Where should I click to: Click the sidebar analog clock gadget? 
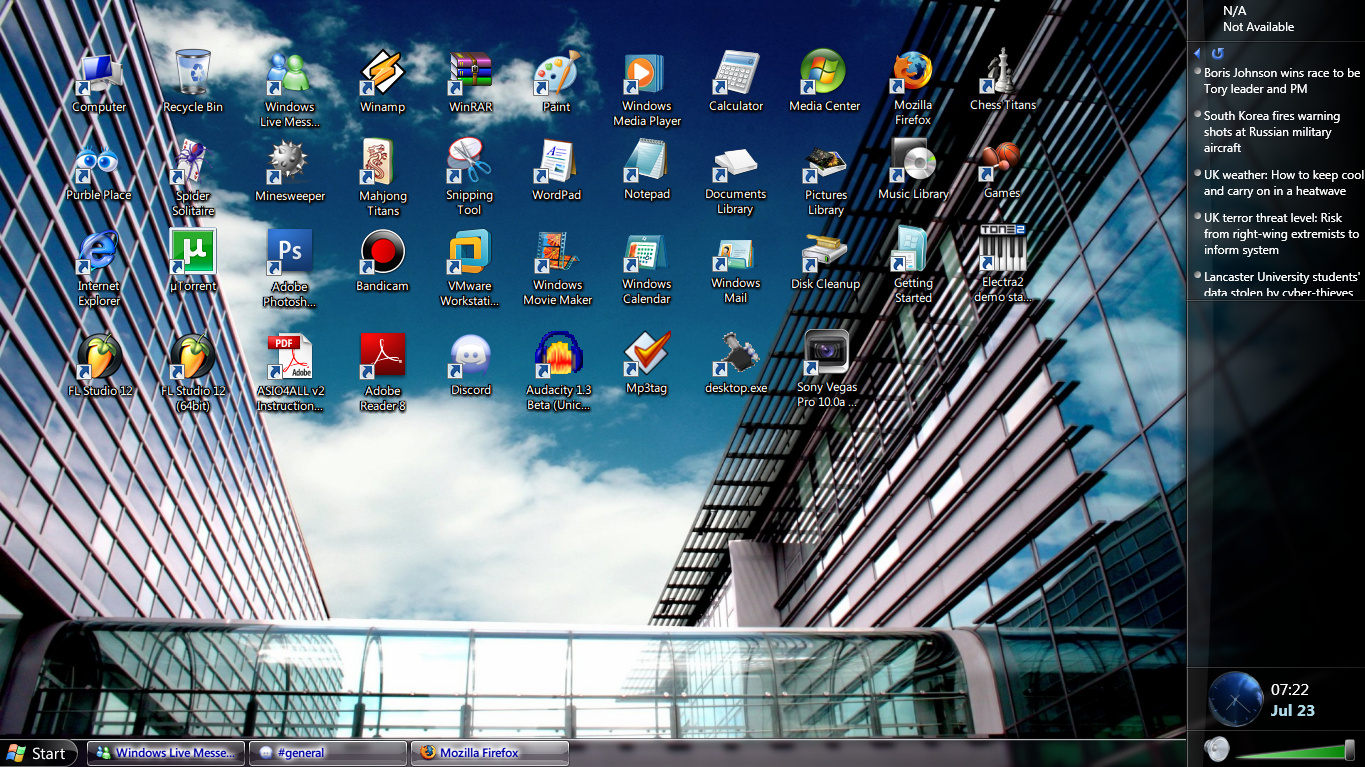pyautogui.click(x=1235, y=698)
